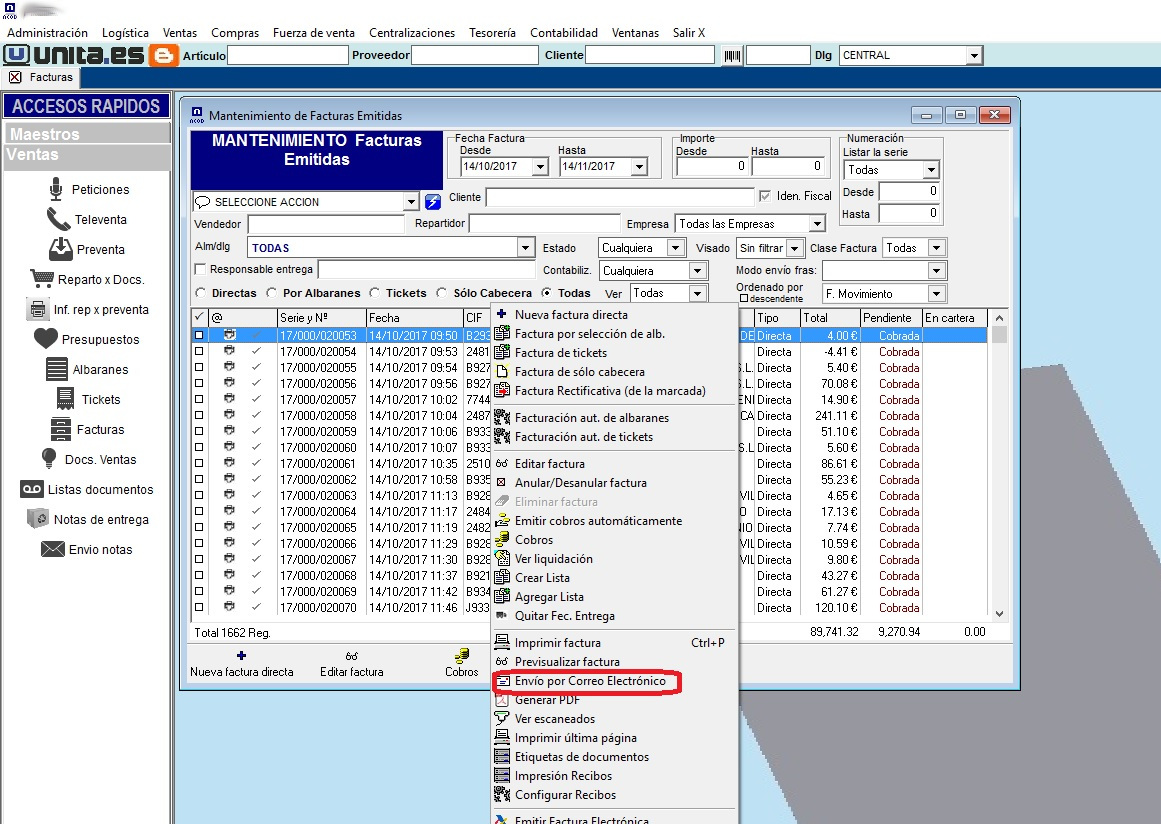The width and height of the screenshot is (1161, 824).
Task: Expand the SELECCIONE ACCION dropdown
Action: point(412,202)
